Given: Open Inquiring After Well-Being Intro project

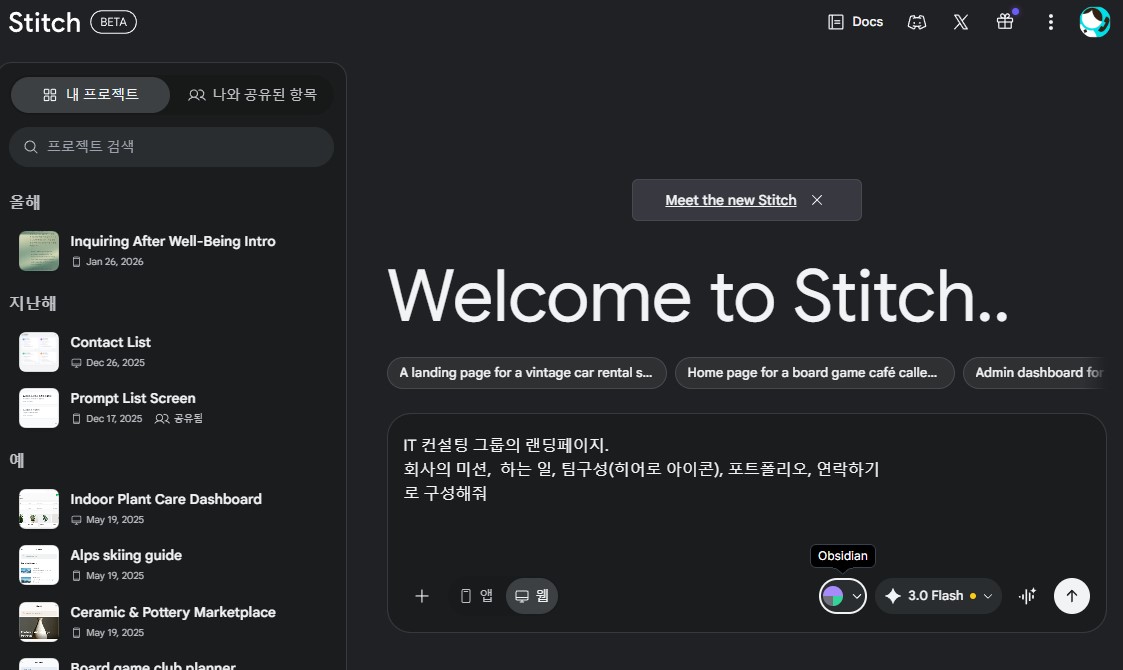Looking at the screenshot, I should [x=173, y=250].
